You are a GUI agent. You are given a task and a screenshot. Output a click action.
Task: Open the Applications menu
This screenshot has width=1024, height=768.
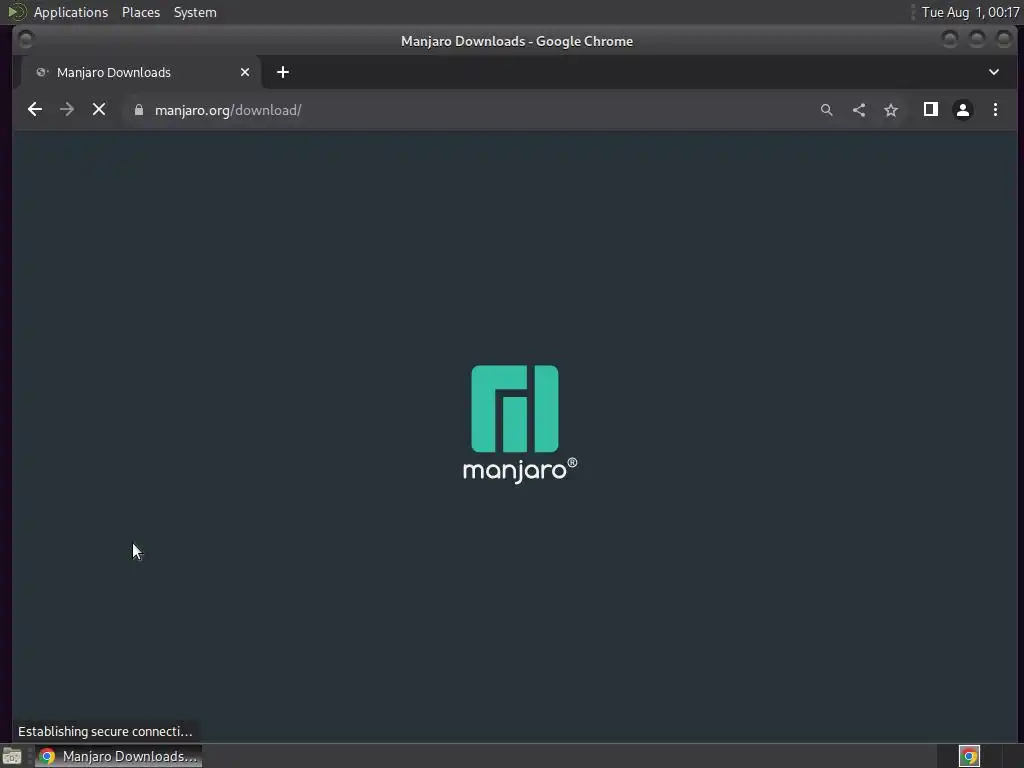click(71, 12)
